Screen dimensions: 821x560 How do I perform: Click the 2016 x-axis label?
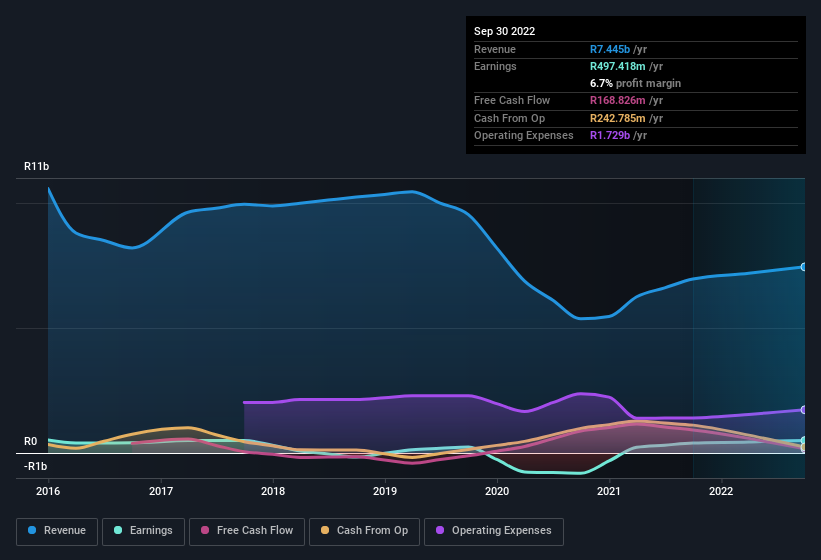pyautogui.click(x=48, y=491)
